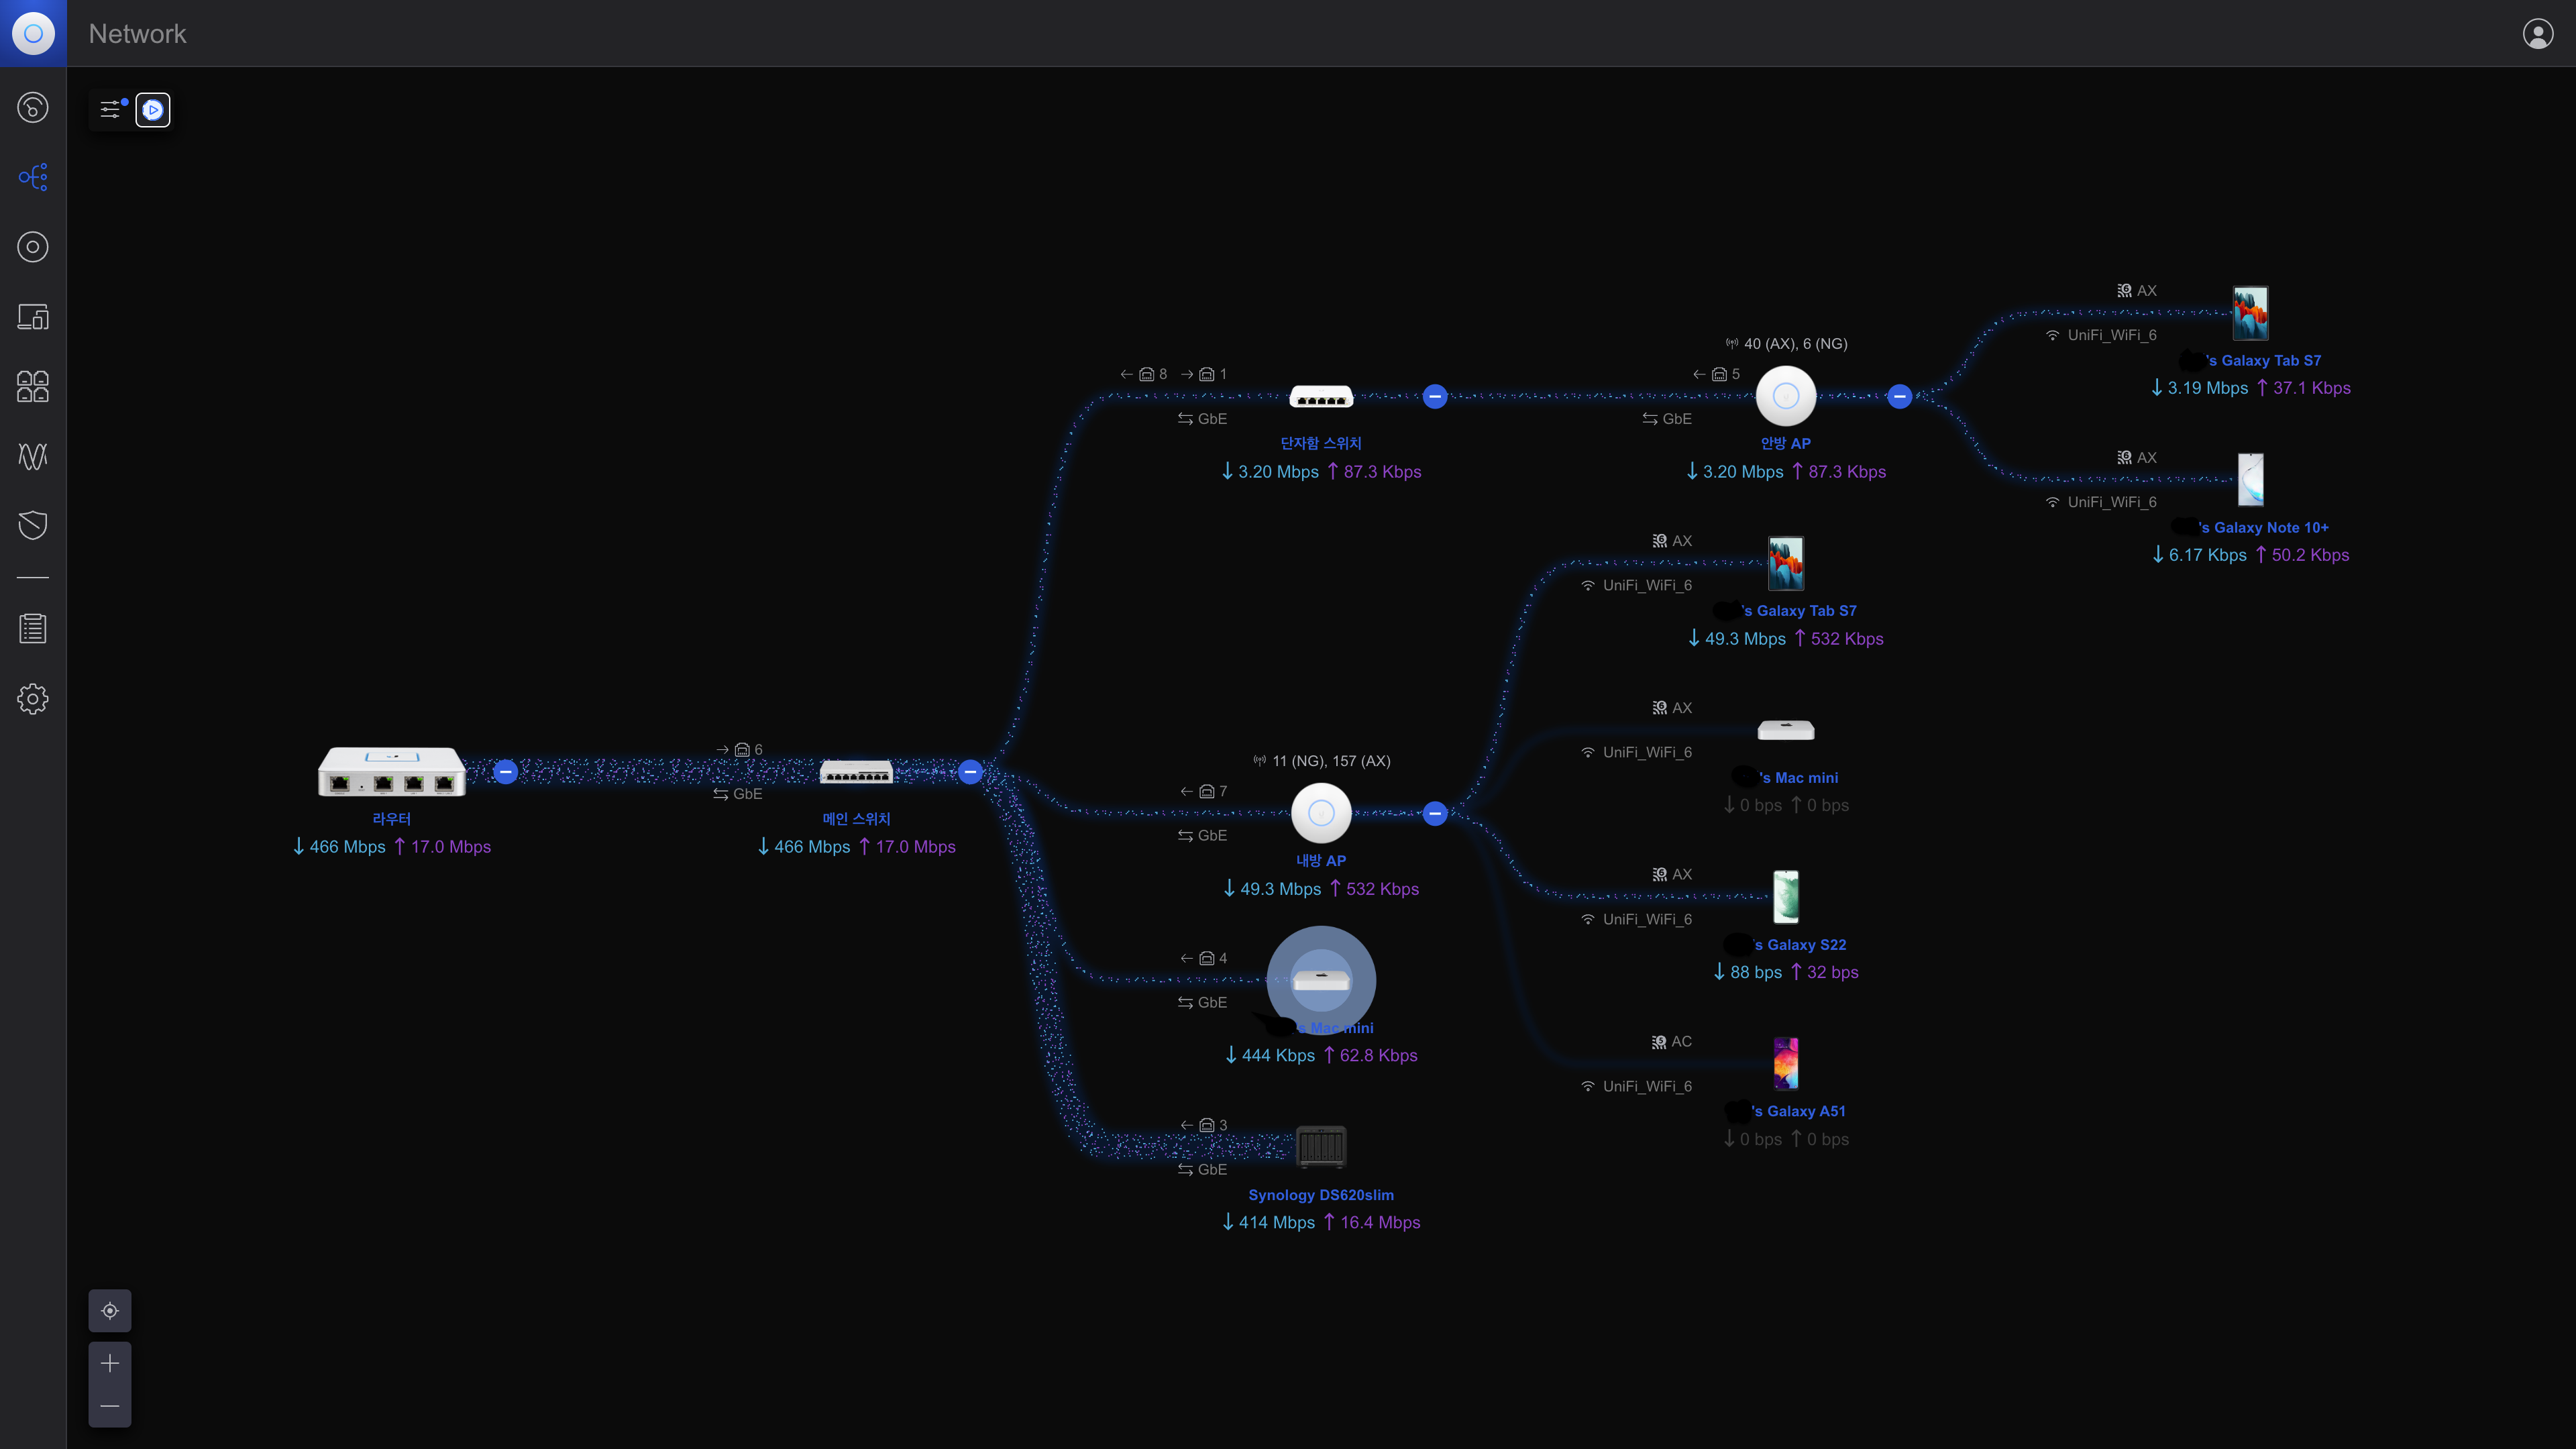
Task: Select the Galaxy Tab S7 on 내방 AP
Action: pos(1786,563)
